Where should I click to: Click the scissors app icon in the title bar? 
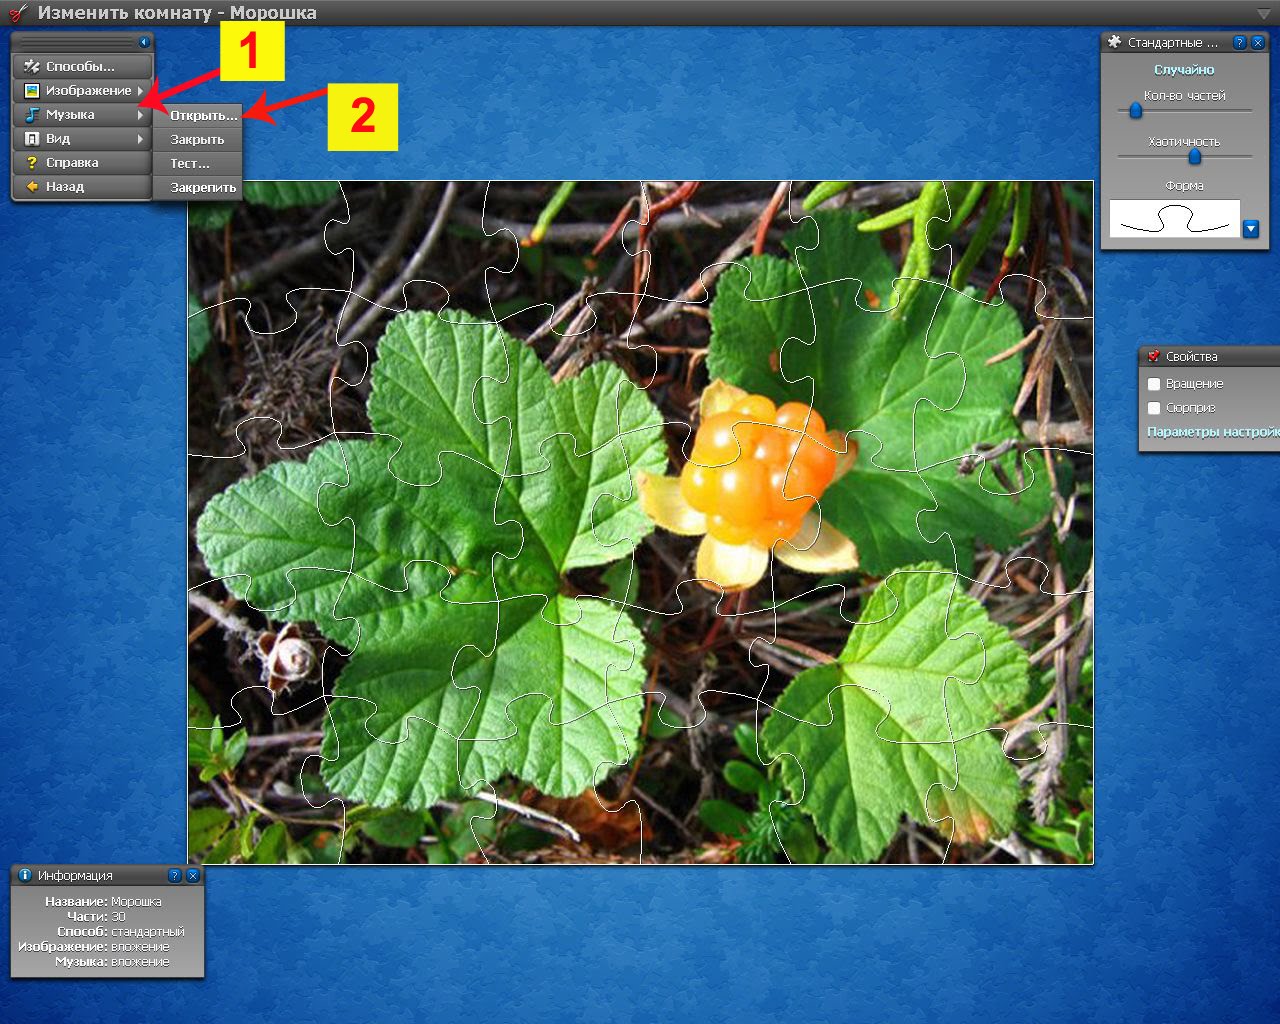(x=16, y=13)
